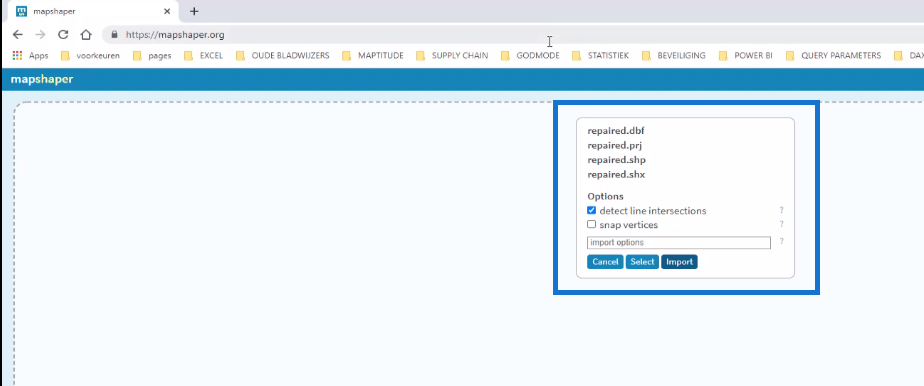Click the repaired.prj file name
The width and height of the screenshot is (924, 386).
pos(615,145)
